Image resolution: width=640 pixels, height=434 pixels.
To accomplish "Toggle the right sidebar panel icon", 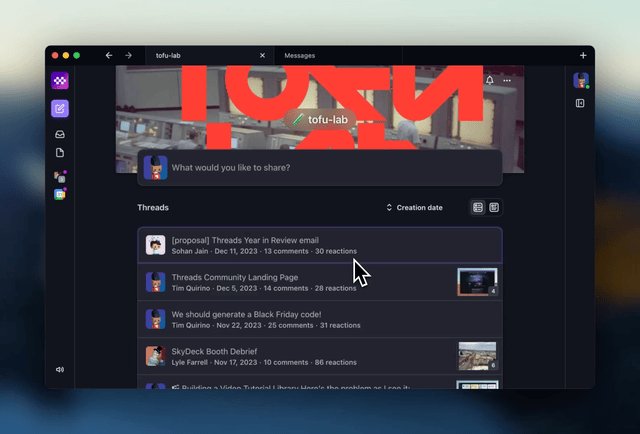I will [580, 103].
